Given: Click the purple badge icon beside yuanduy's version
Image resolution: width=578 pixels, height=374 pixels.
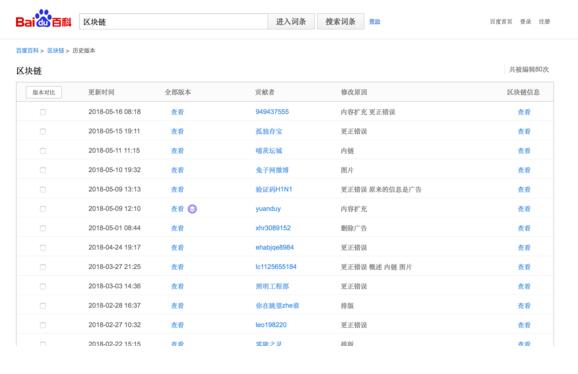Looking at the screenshot, I should click(x=192, y=209).
